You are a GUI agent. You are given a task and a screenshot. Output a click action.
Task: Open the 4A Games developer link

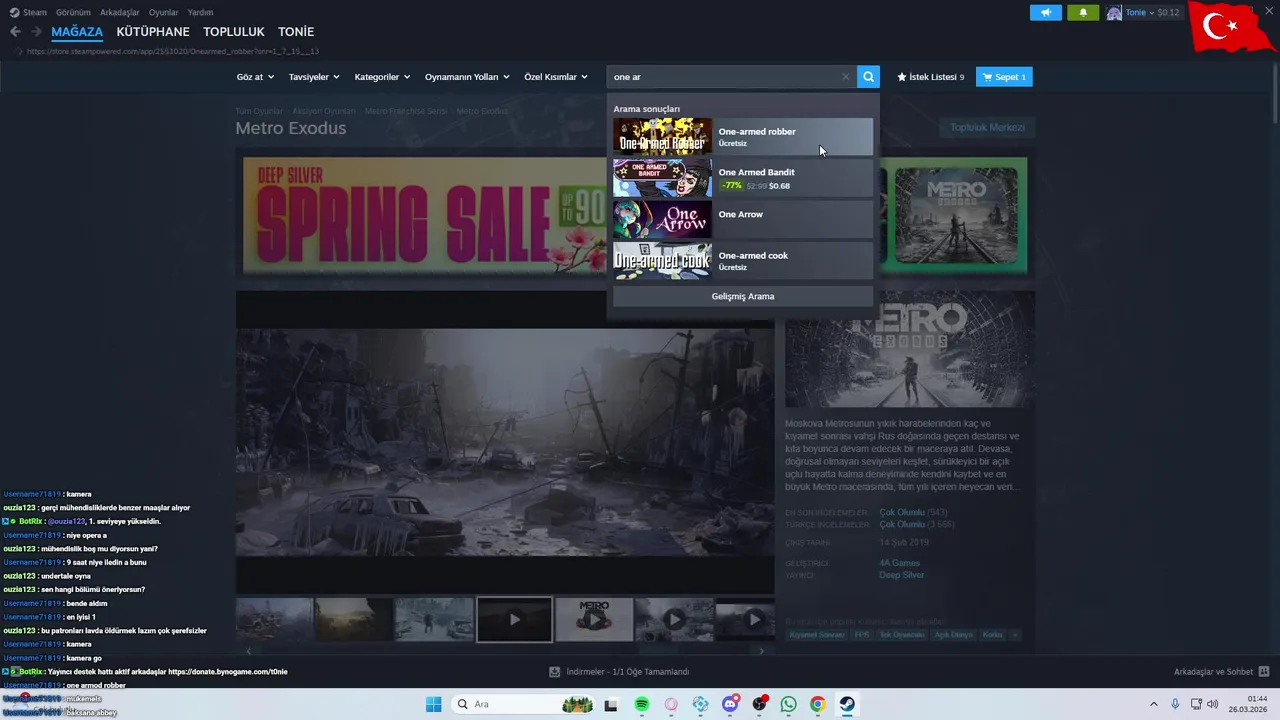pyautogui.click(x=899, y=563)
